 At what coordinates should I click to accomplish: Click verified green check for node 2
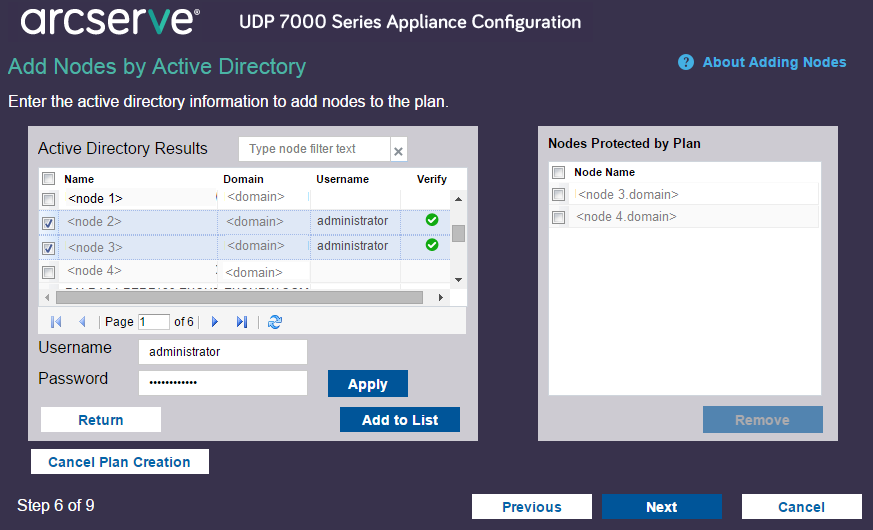pos(432,220)
